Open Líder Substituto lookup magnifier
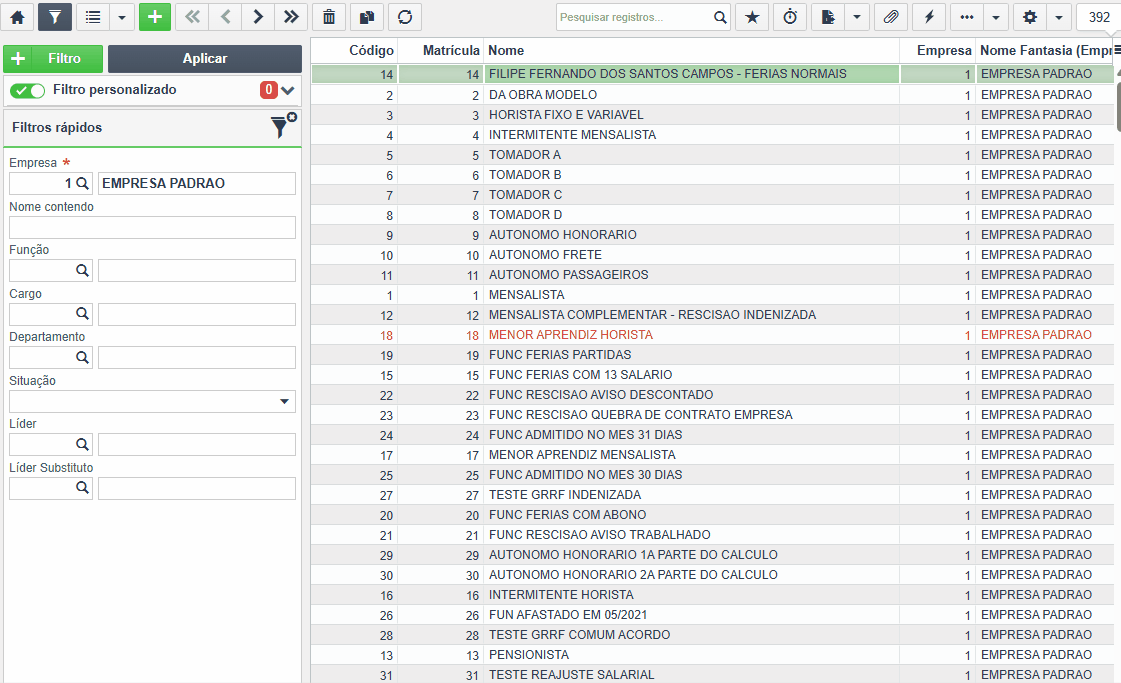Viewport: 1121px width, 683px height. [x=82, y=488]
